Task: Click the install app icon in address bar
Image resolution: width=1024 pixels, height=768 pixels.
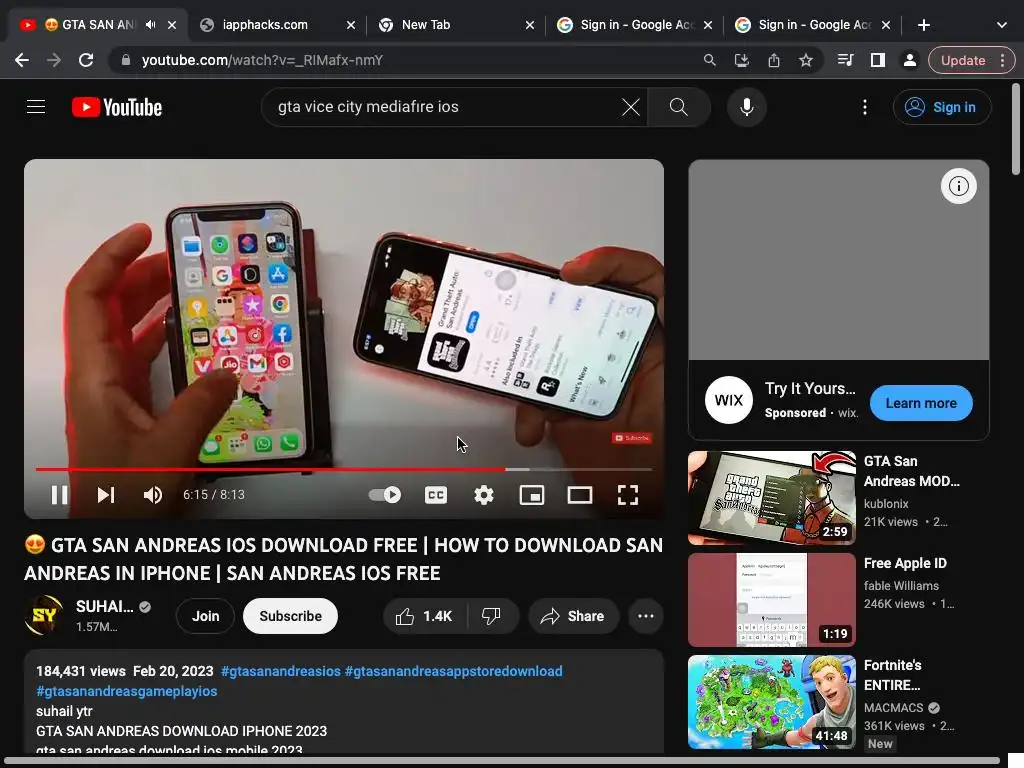Action: [x=741, y=60]
